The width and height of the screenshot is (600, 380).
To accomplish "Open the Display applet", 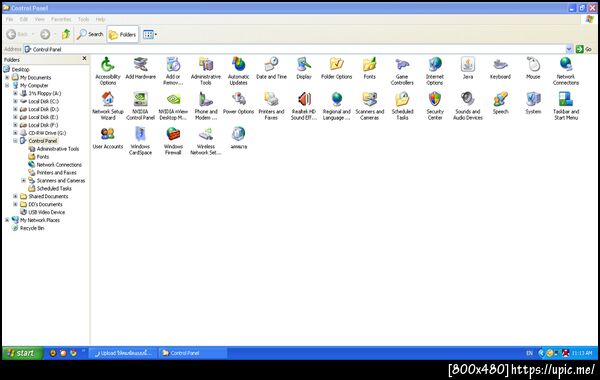I will tap(304, 68).
